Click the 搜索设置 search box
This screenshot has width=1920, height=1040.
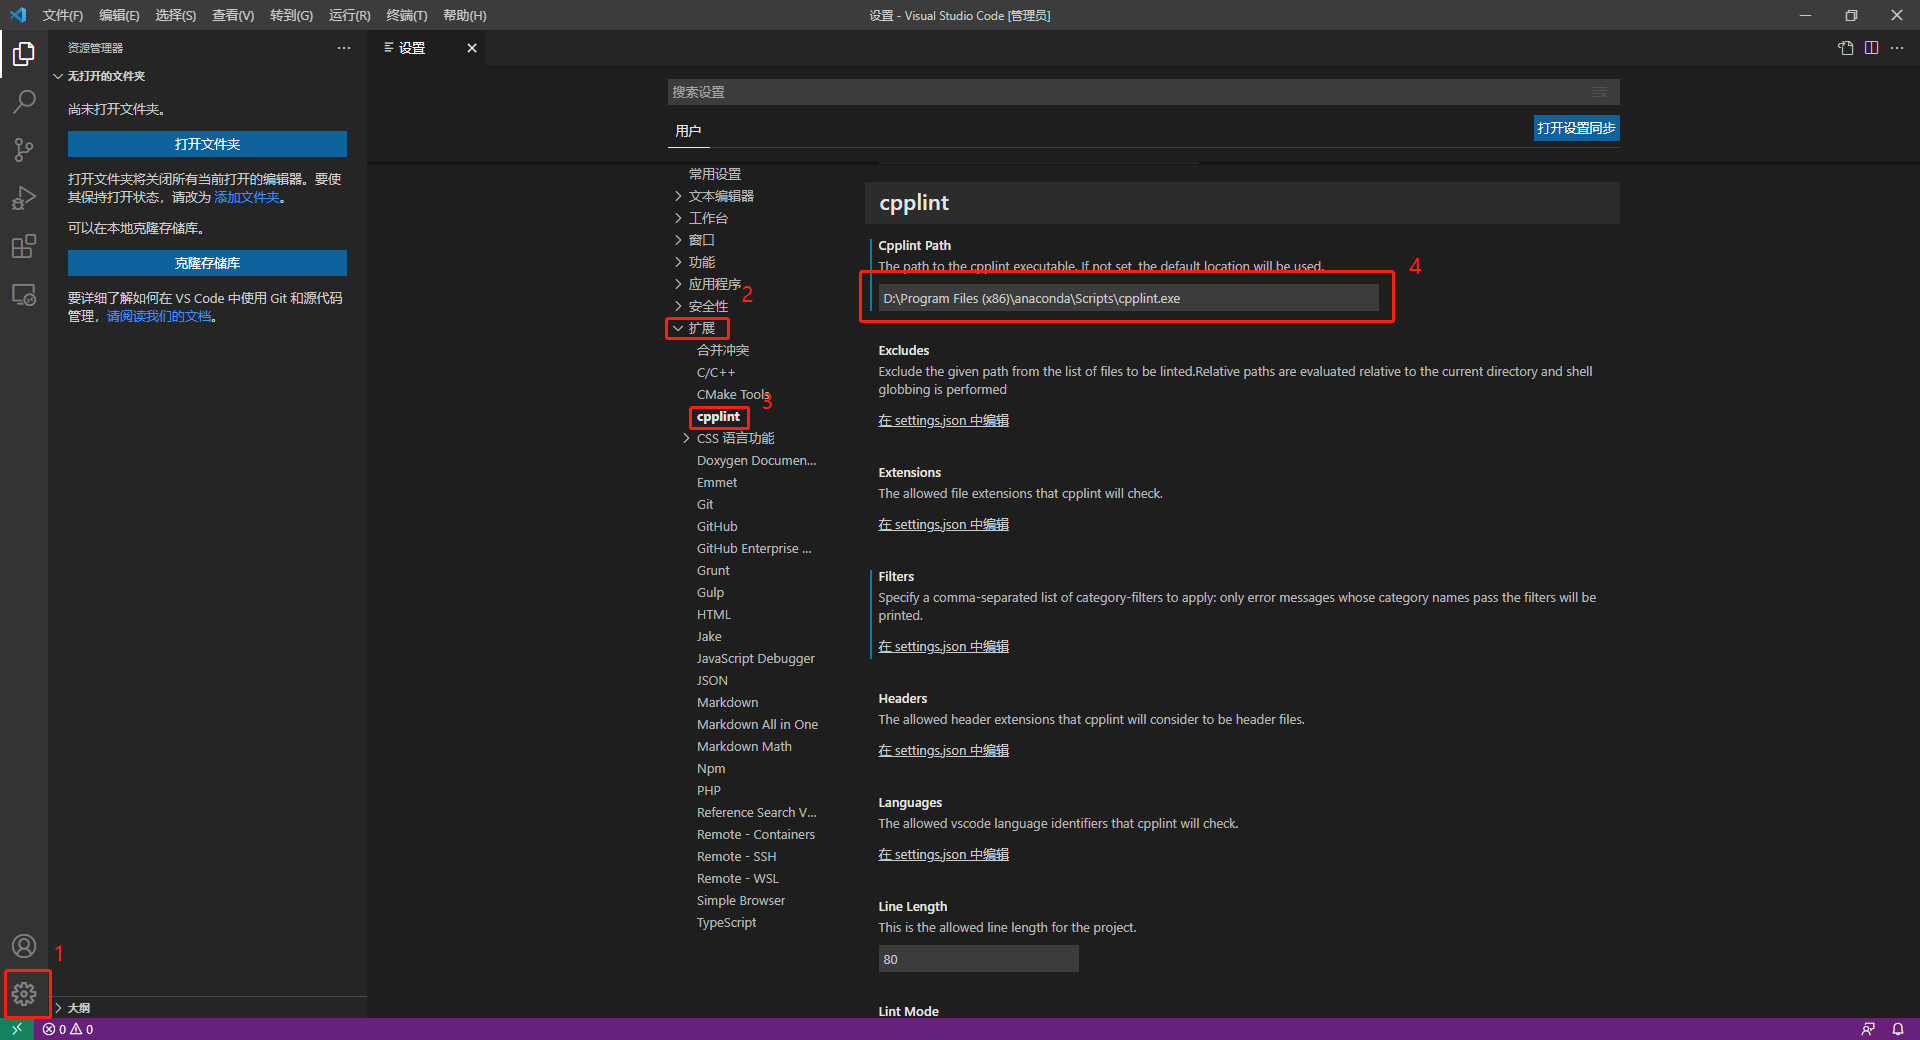point(1143,92)
